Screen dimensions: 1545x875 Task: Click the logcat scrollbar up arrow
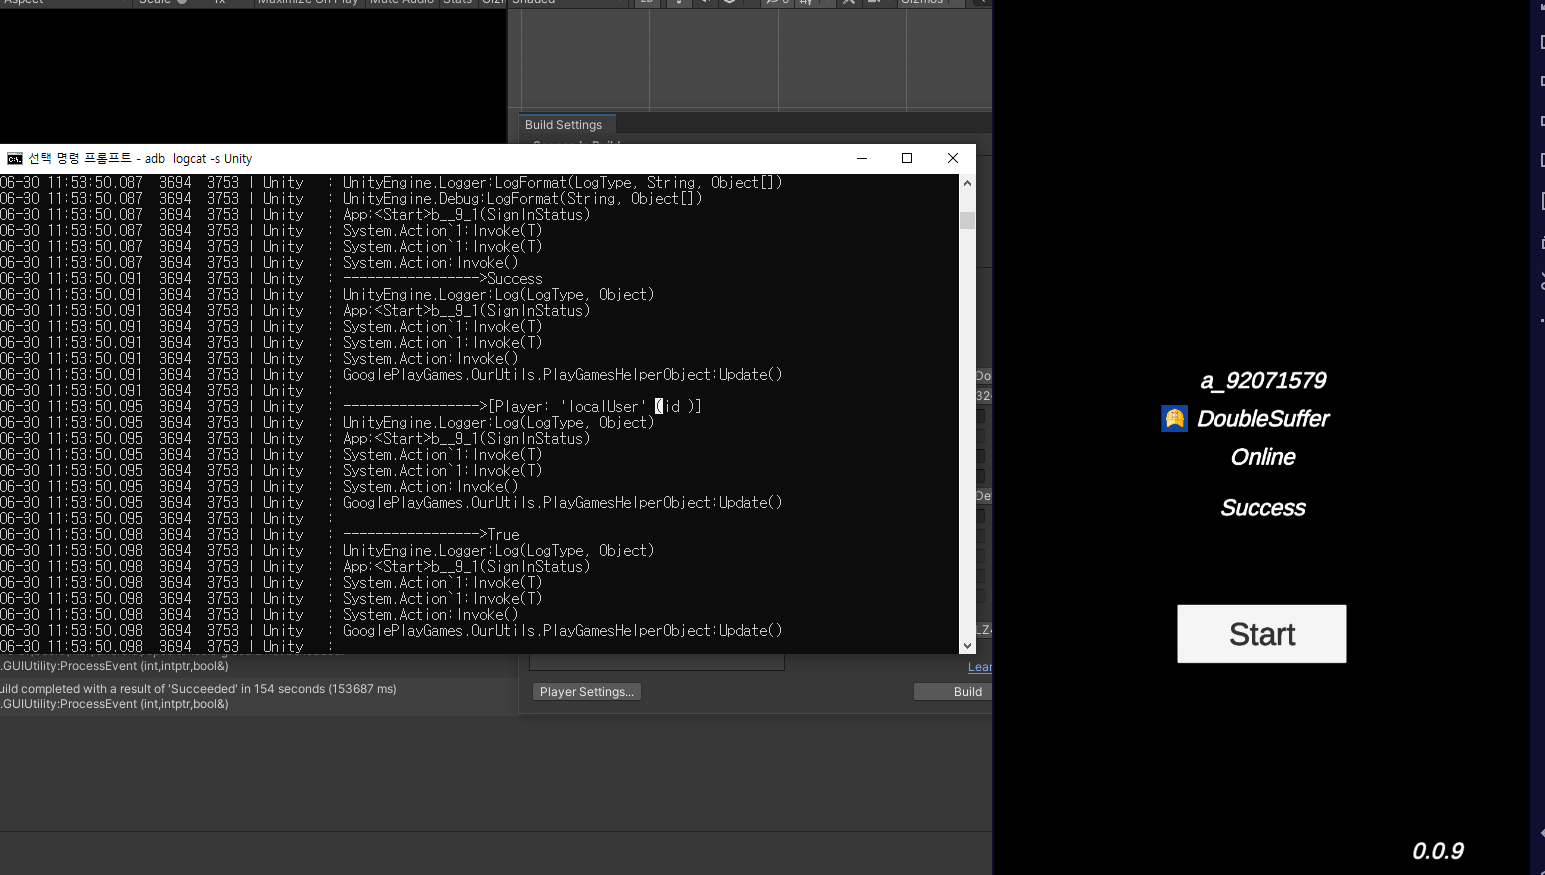point(967,183)
